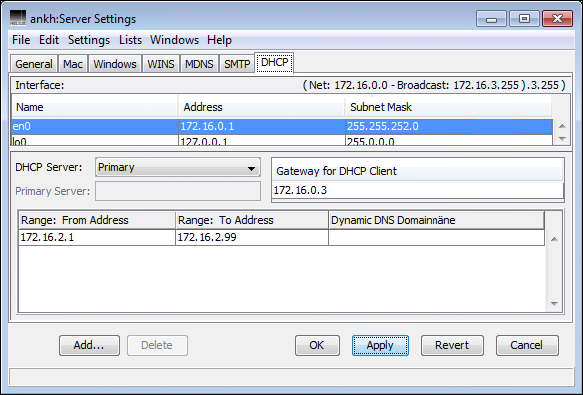
Task: Open the Windows menu
Action: [x=174, y=40]
